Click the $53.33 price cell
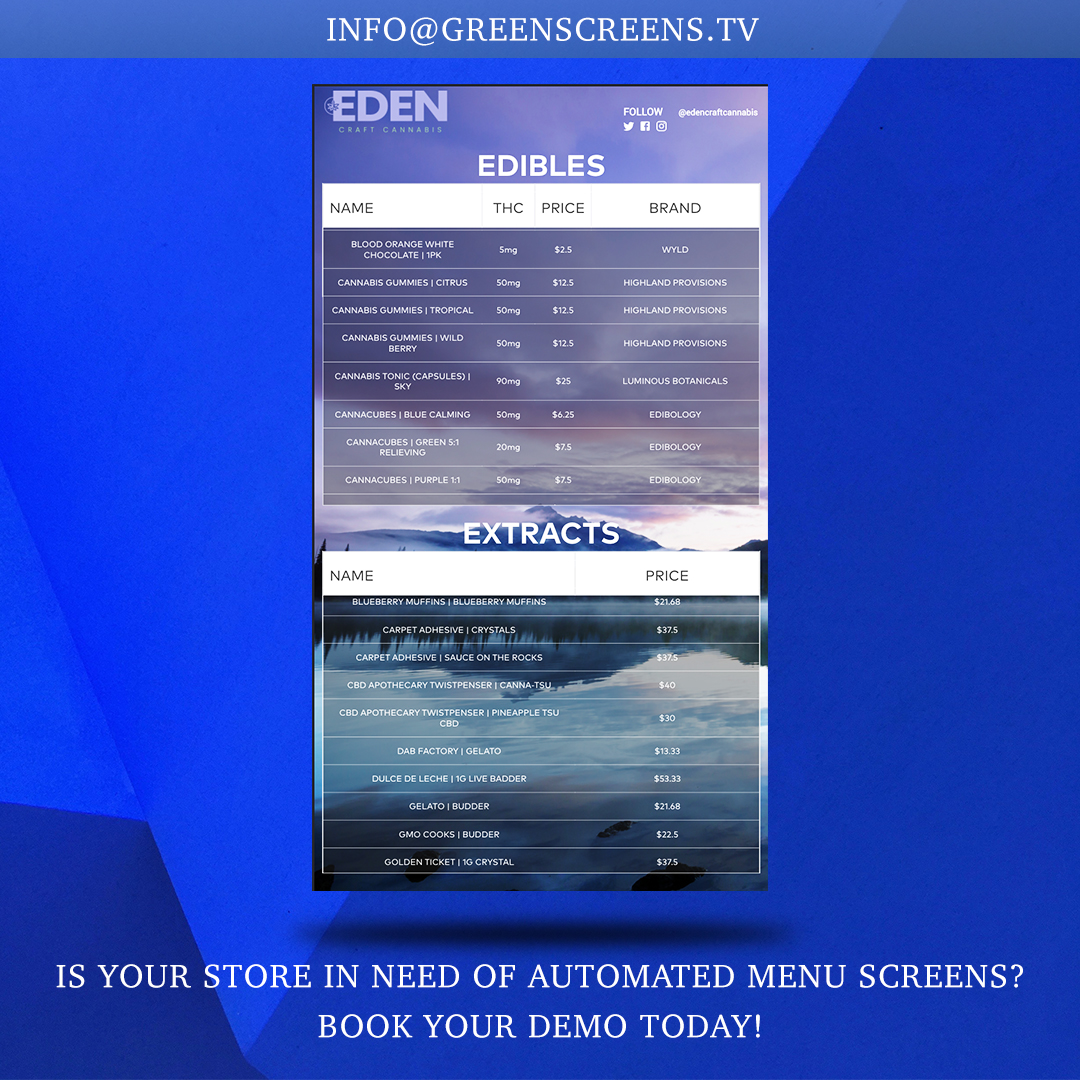The height and width of the screenshot is (1080, 1080). [667, 778]
